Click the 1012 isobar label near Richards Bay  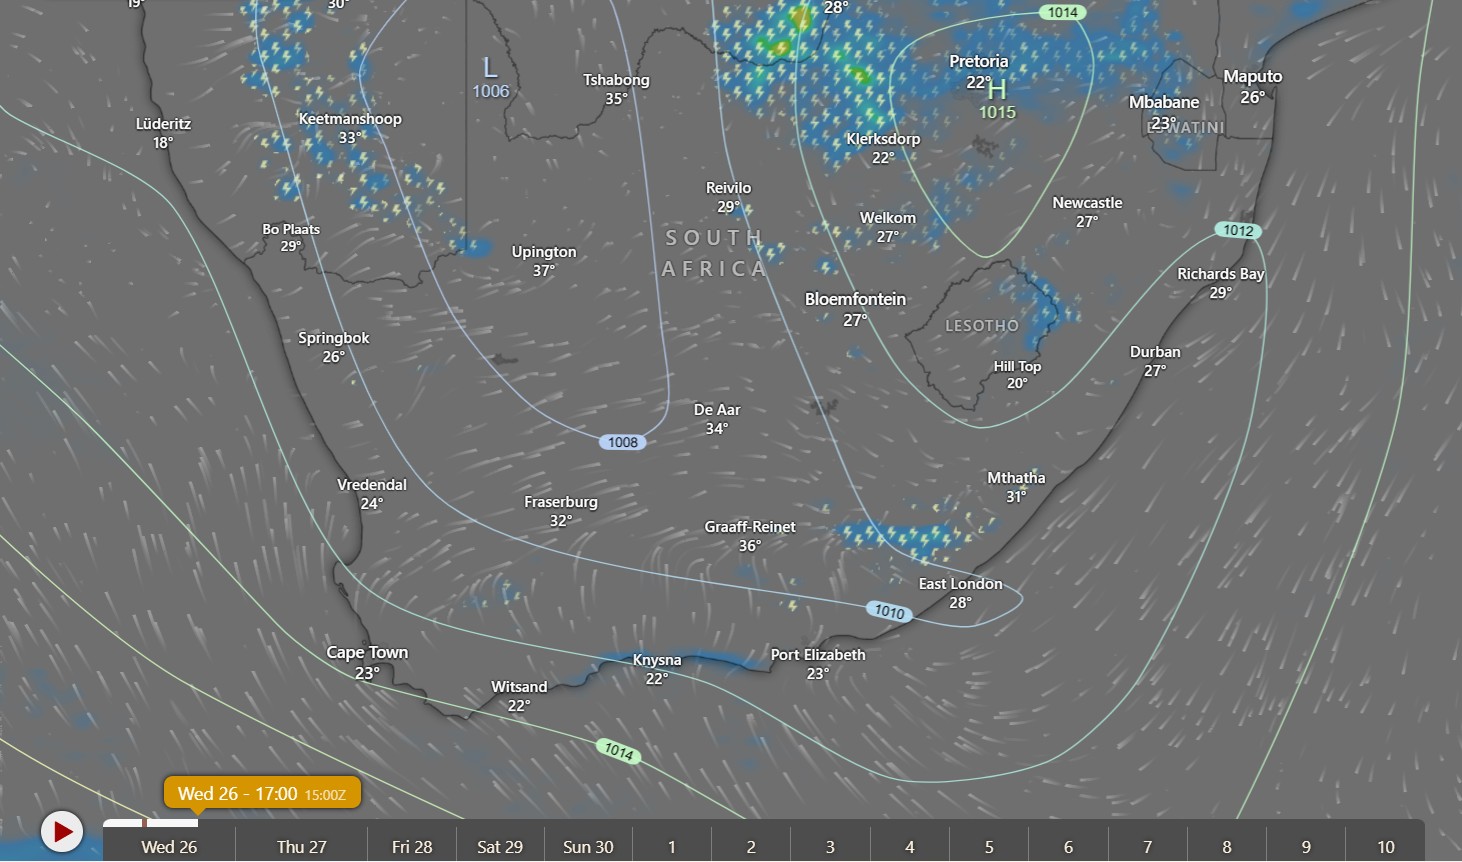coord(1238,230)
